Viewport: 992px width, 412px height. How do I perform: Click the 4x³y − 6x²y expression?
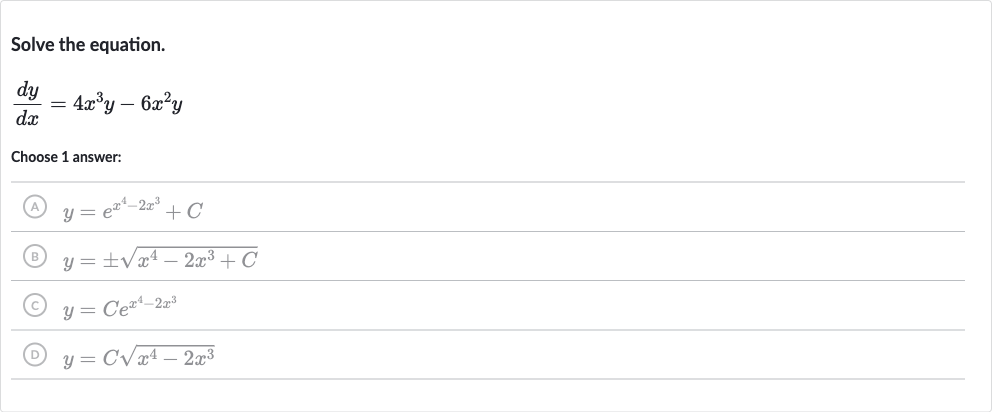128,103
